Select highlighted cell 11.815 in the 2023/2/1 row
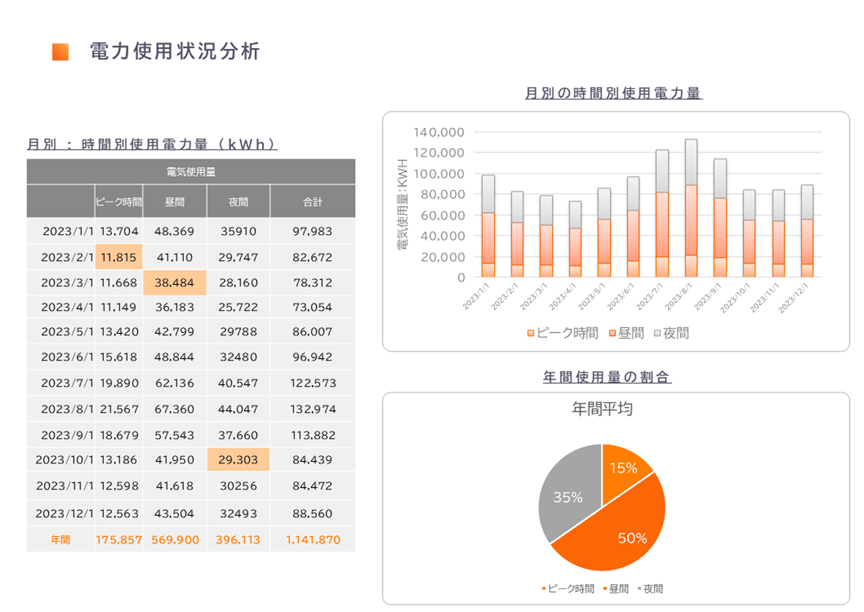Image resolution: width=864 pixels, height=612 pixels. [x=119, y=258]
